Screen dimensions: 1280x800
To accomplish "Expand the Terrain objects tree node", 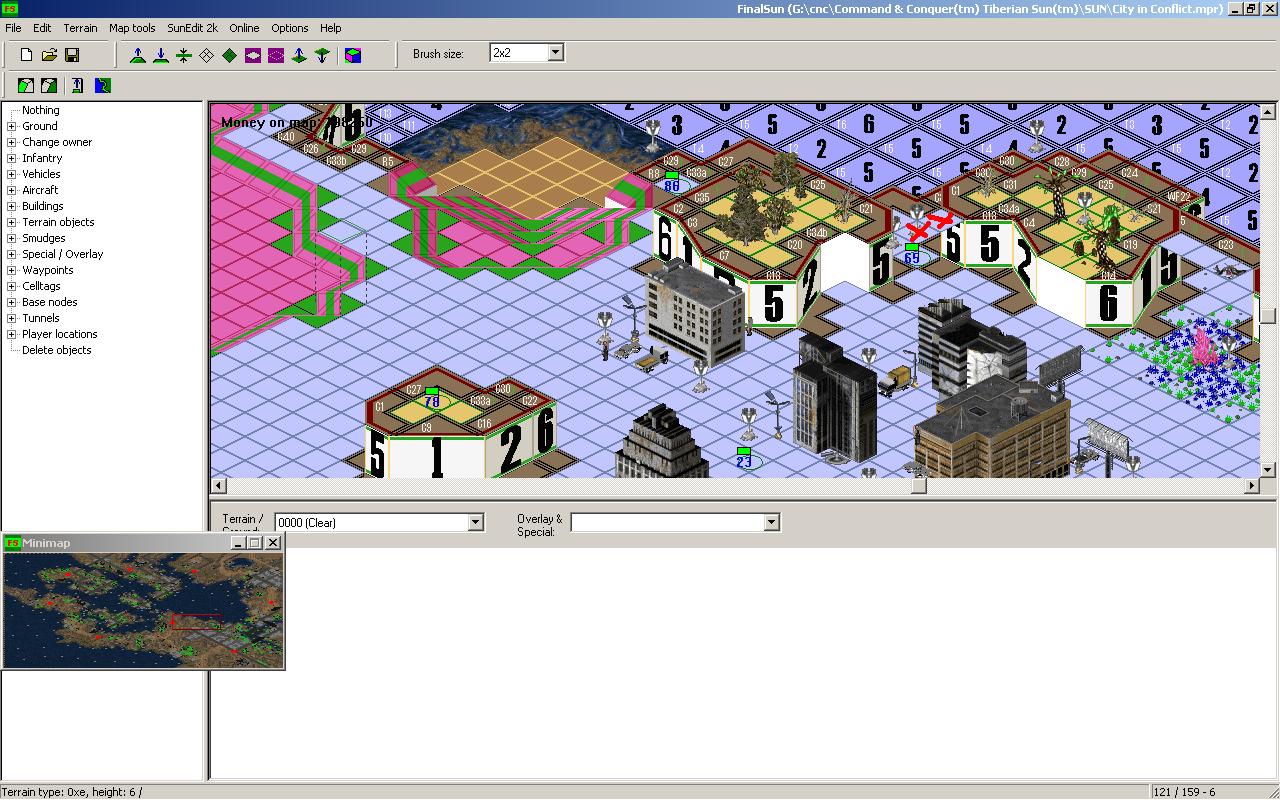I will [12, 222].
